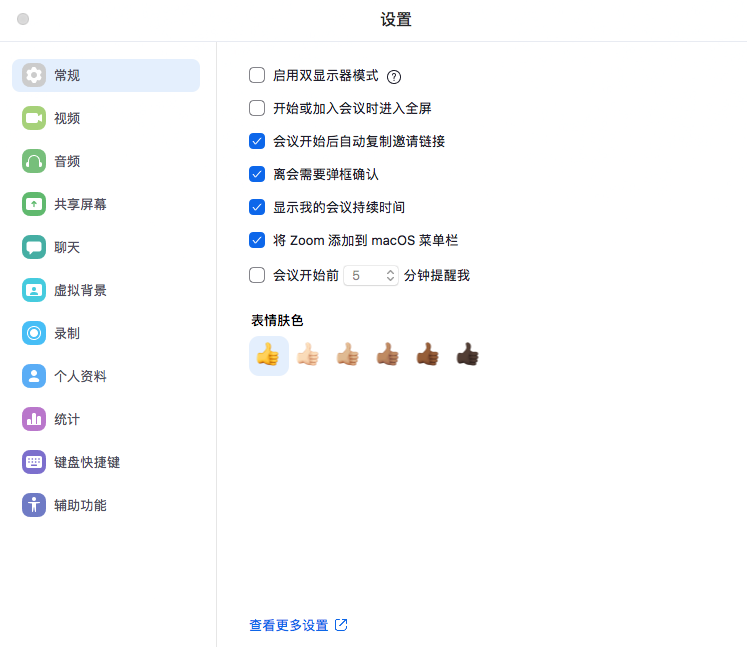Select the medium skin tone thumbs-up
This screenshot has height=647, width=747.
[388, 355]
